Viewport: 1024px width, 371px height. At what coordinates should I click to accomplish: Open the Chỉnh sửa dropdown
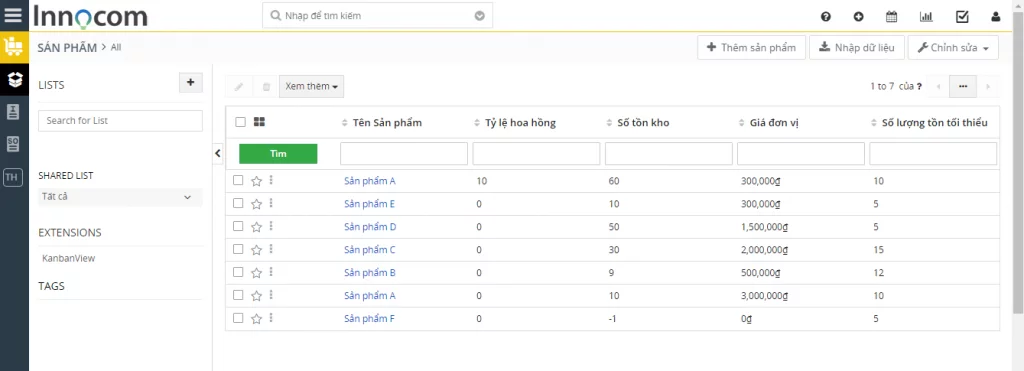(x=953, y=48)
